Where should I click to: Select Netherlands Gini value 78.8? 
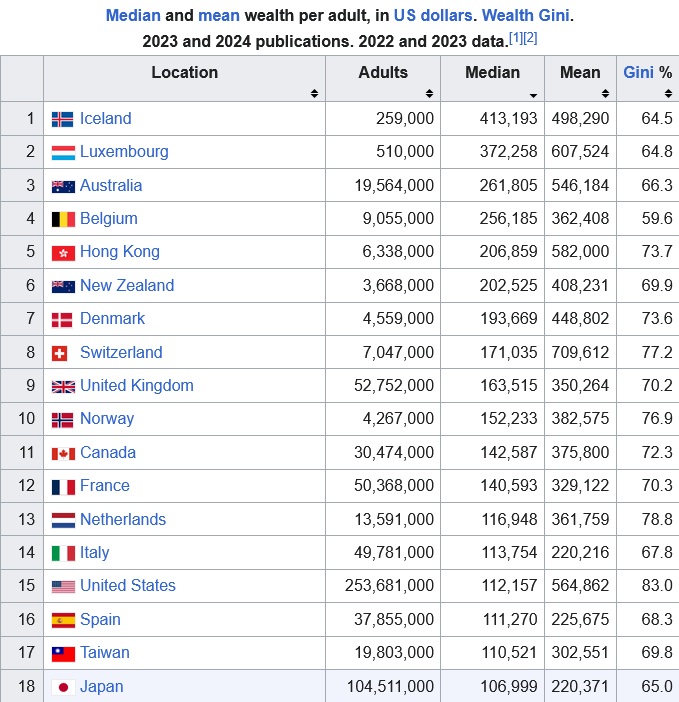[657, 519]
